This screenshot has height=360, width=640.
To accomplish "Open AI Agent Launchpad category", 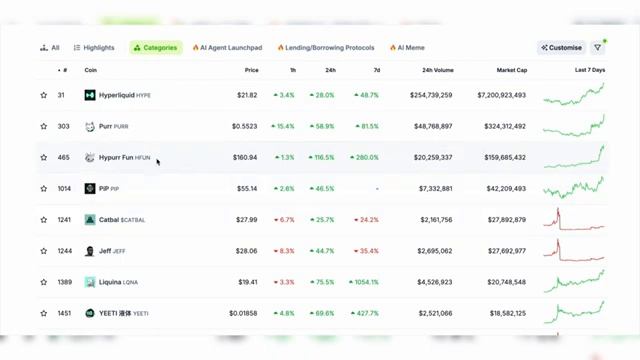I will 227,48.
